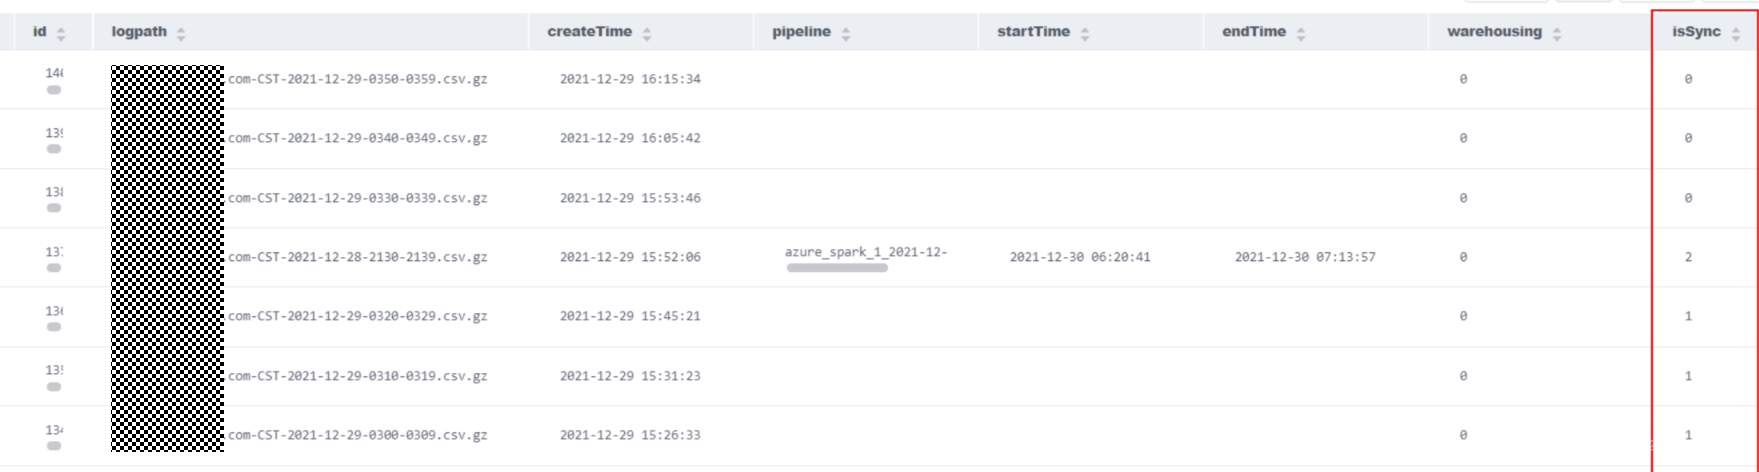Click isSync column sort arrows
The width and height of the screenshot is (1759, 472).
click(x=1736, y=34)
